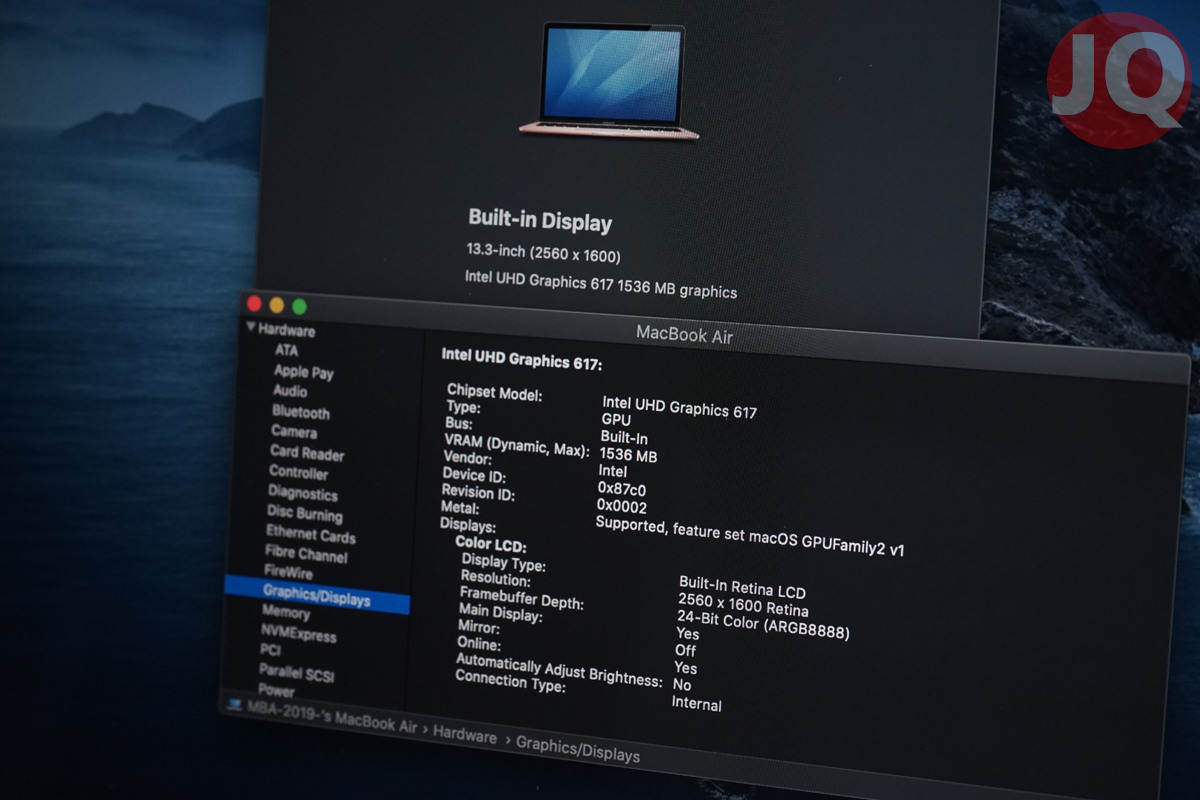
Task: Click the "Mirror:" label
Action: point(478,628)
